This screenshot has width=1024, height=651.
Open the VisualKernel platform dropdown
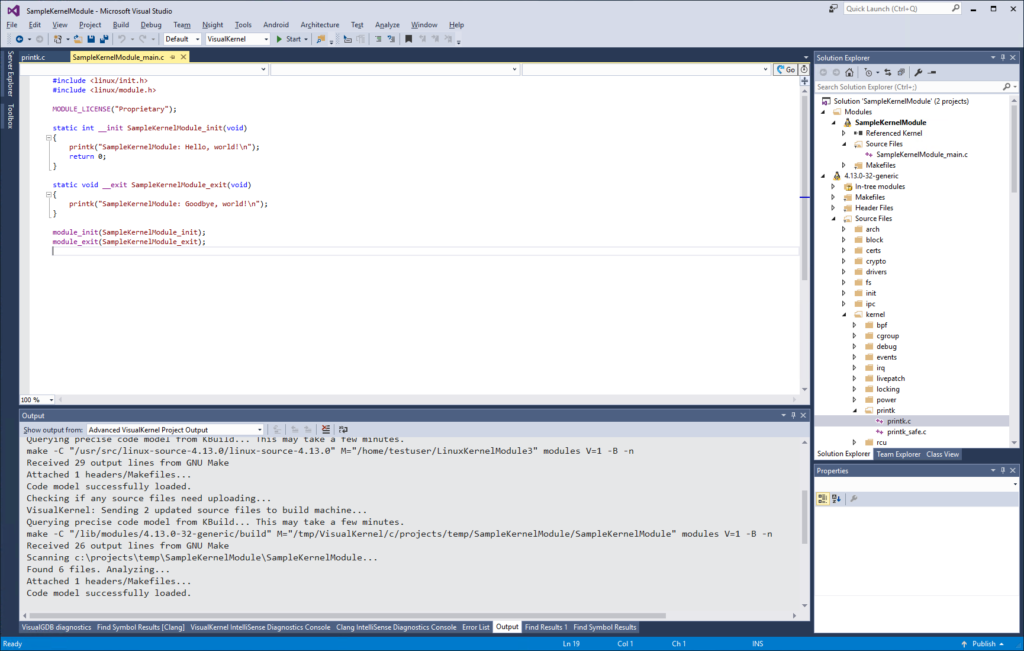click(x=238, y=39)
